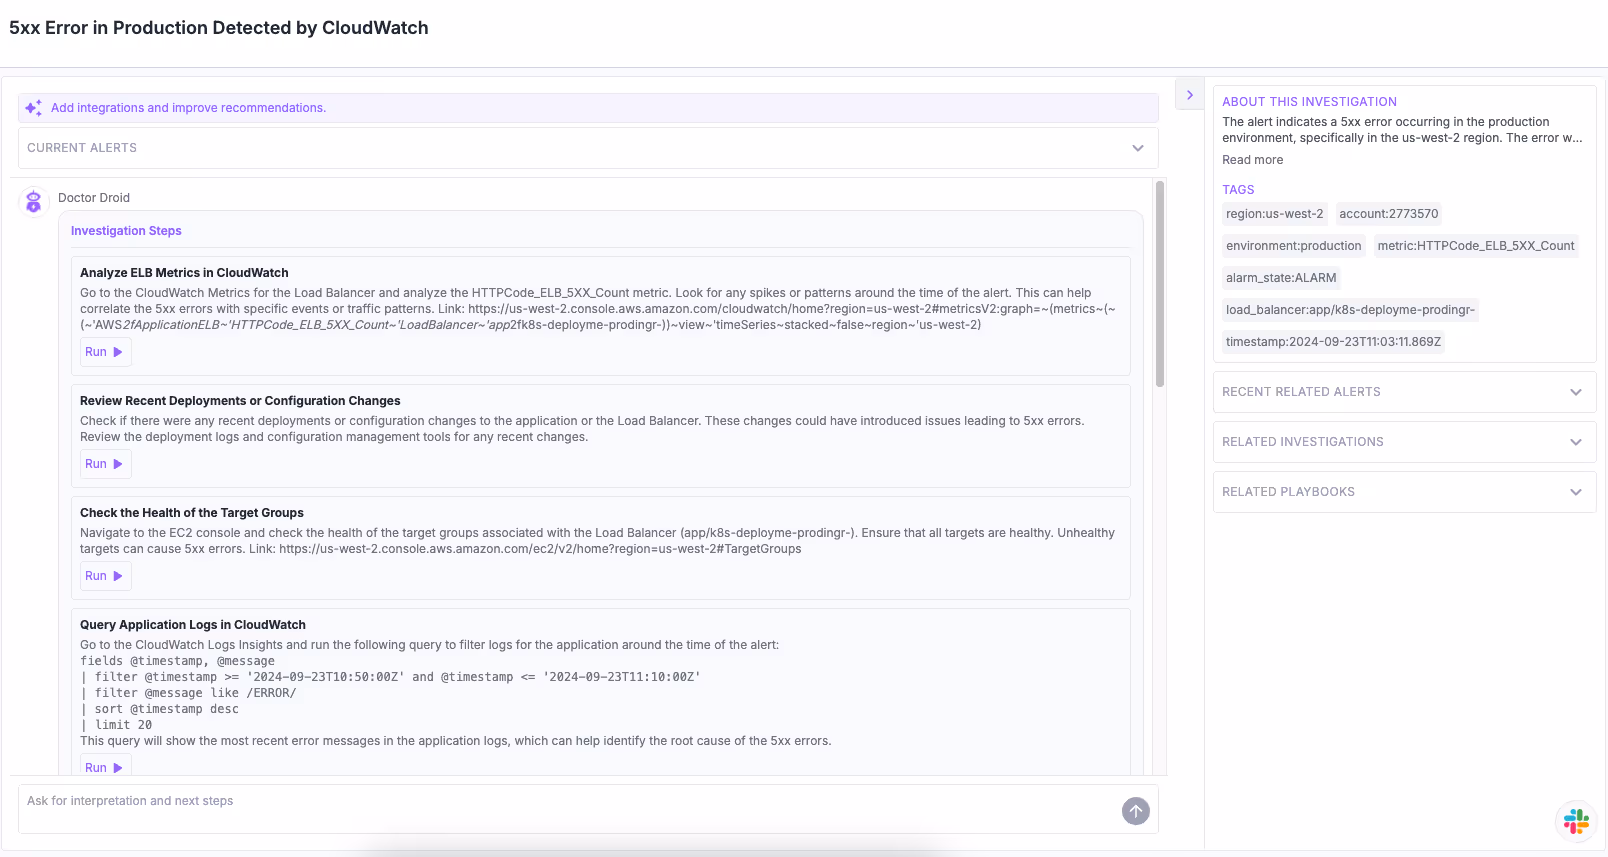
Task: Click the 'filter @message like /ERROR/' query line
Action: [188, 693]
